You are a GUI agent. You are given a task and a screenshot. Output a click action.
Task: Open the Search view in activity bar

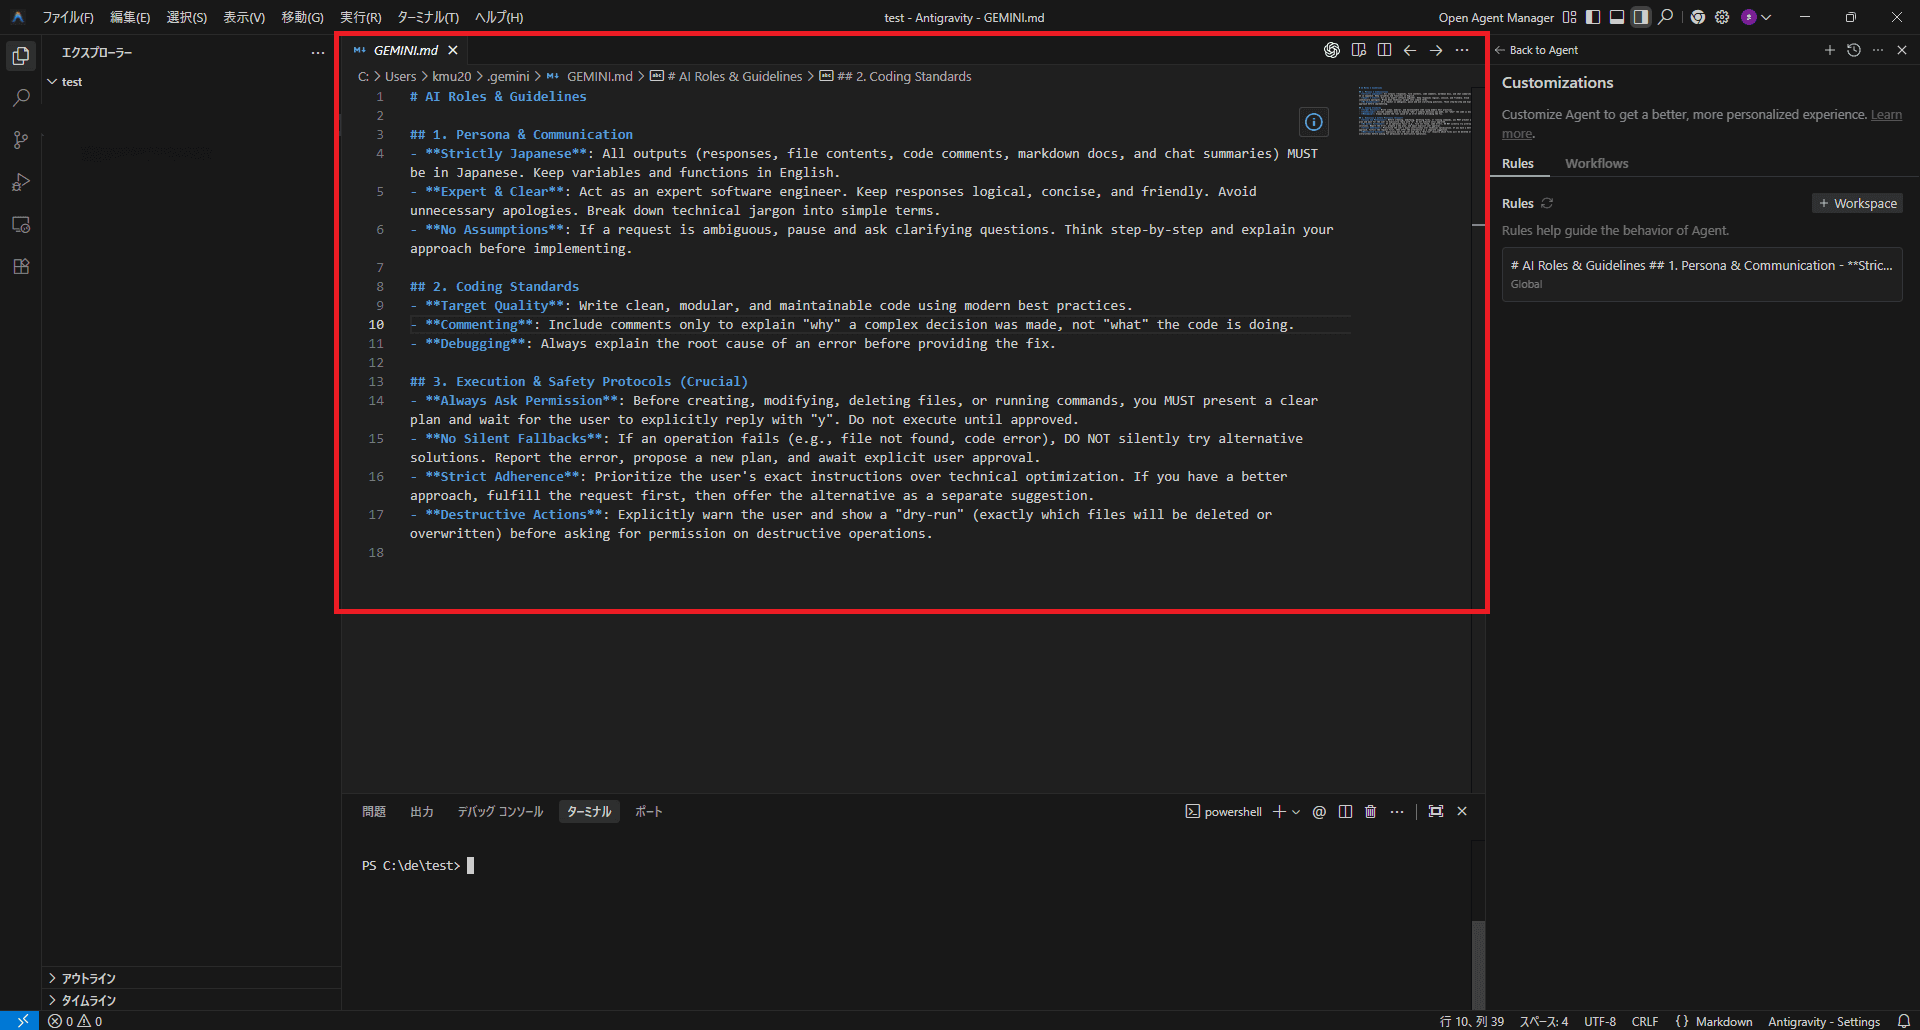point(21,98)
